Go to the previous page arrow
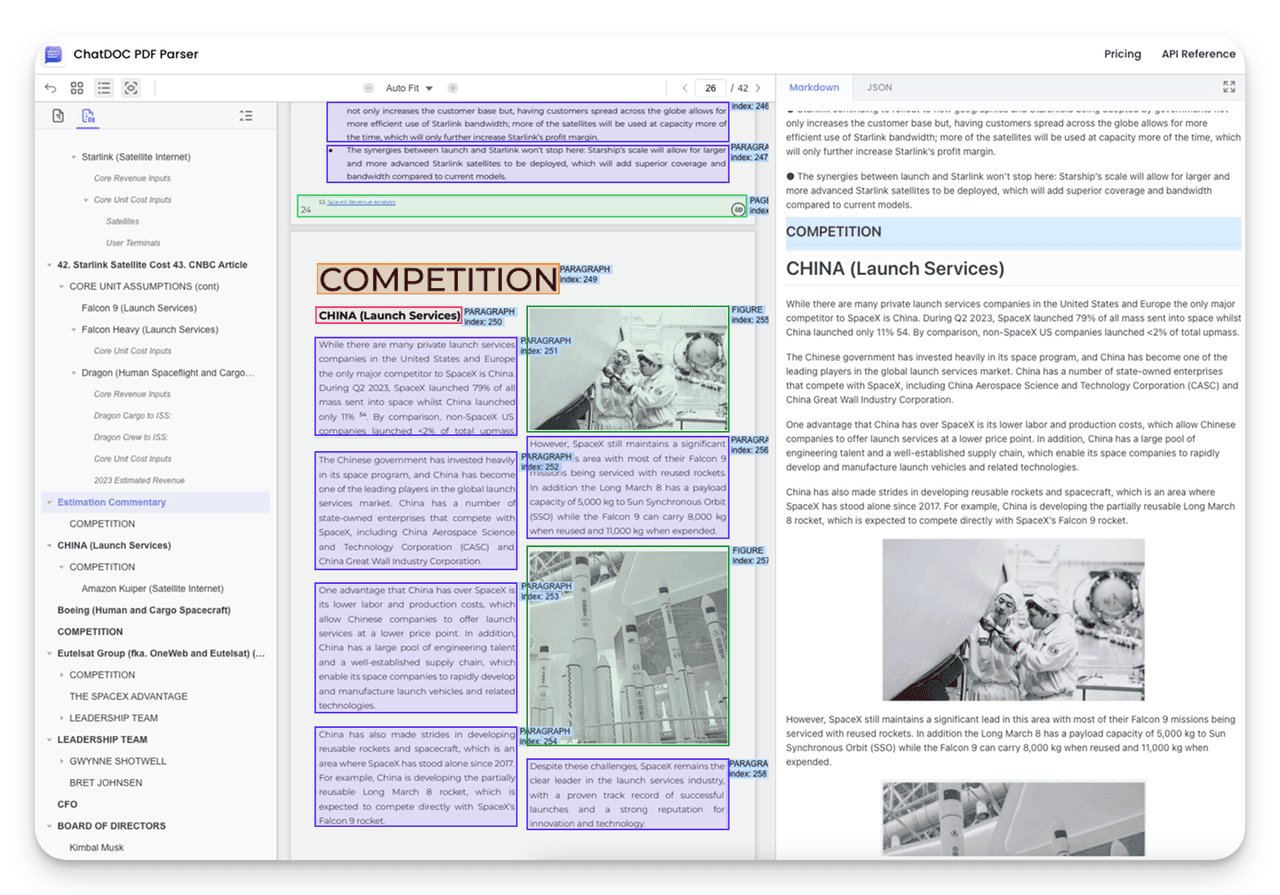Screen dimensions: 1280x895 click(x=684, y=88)
